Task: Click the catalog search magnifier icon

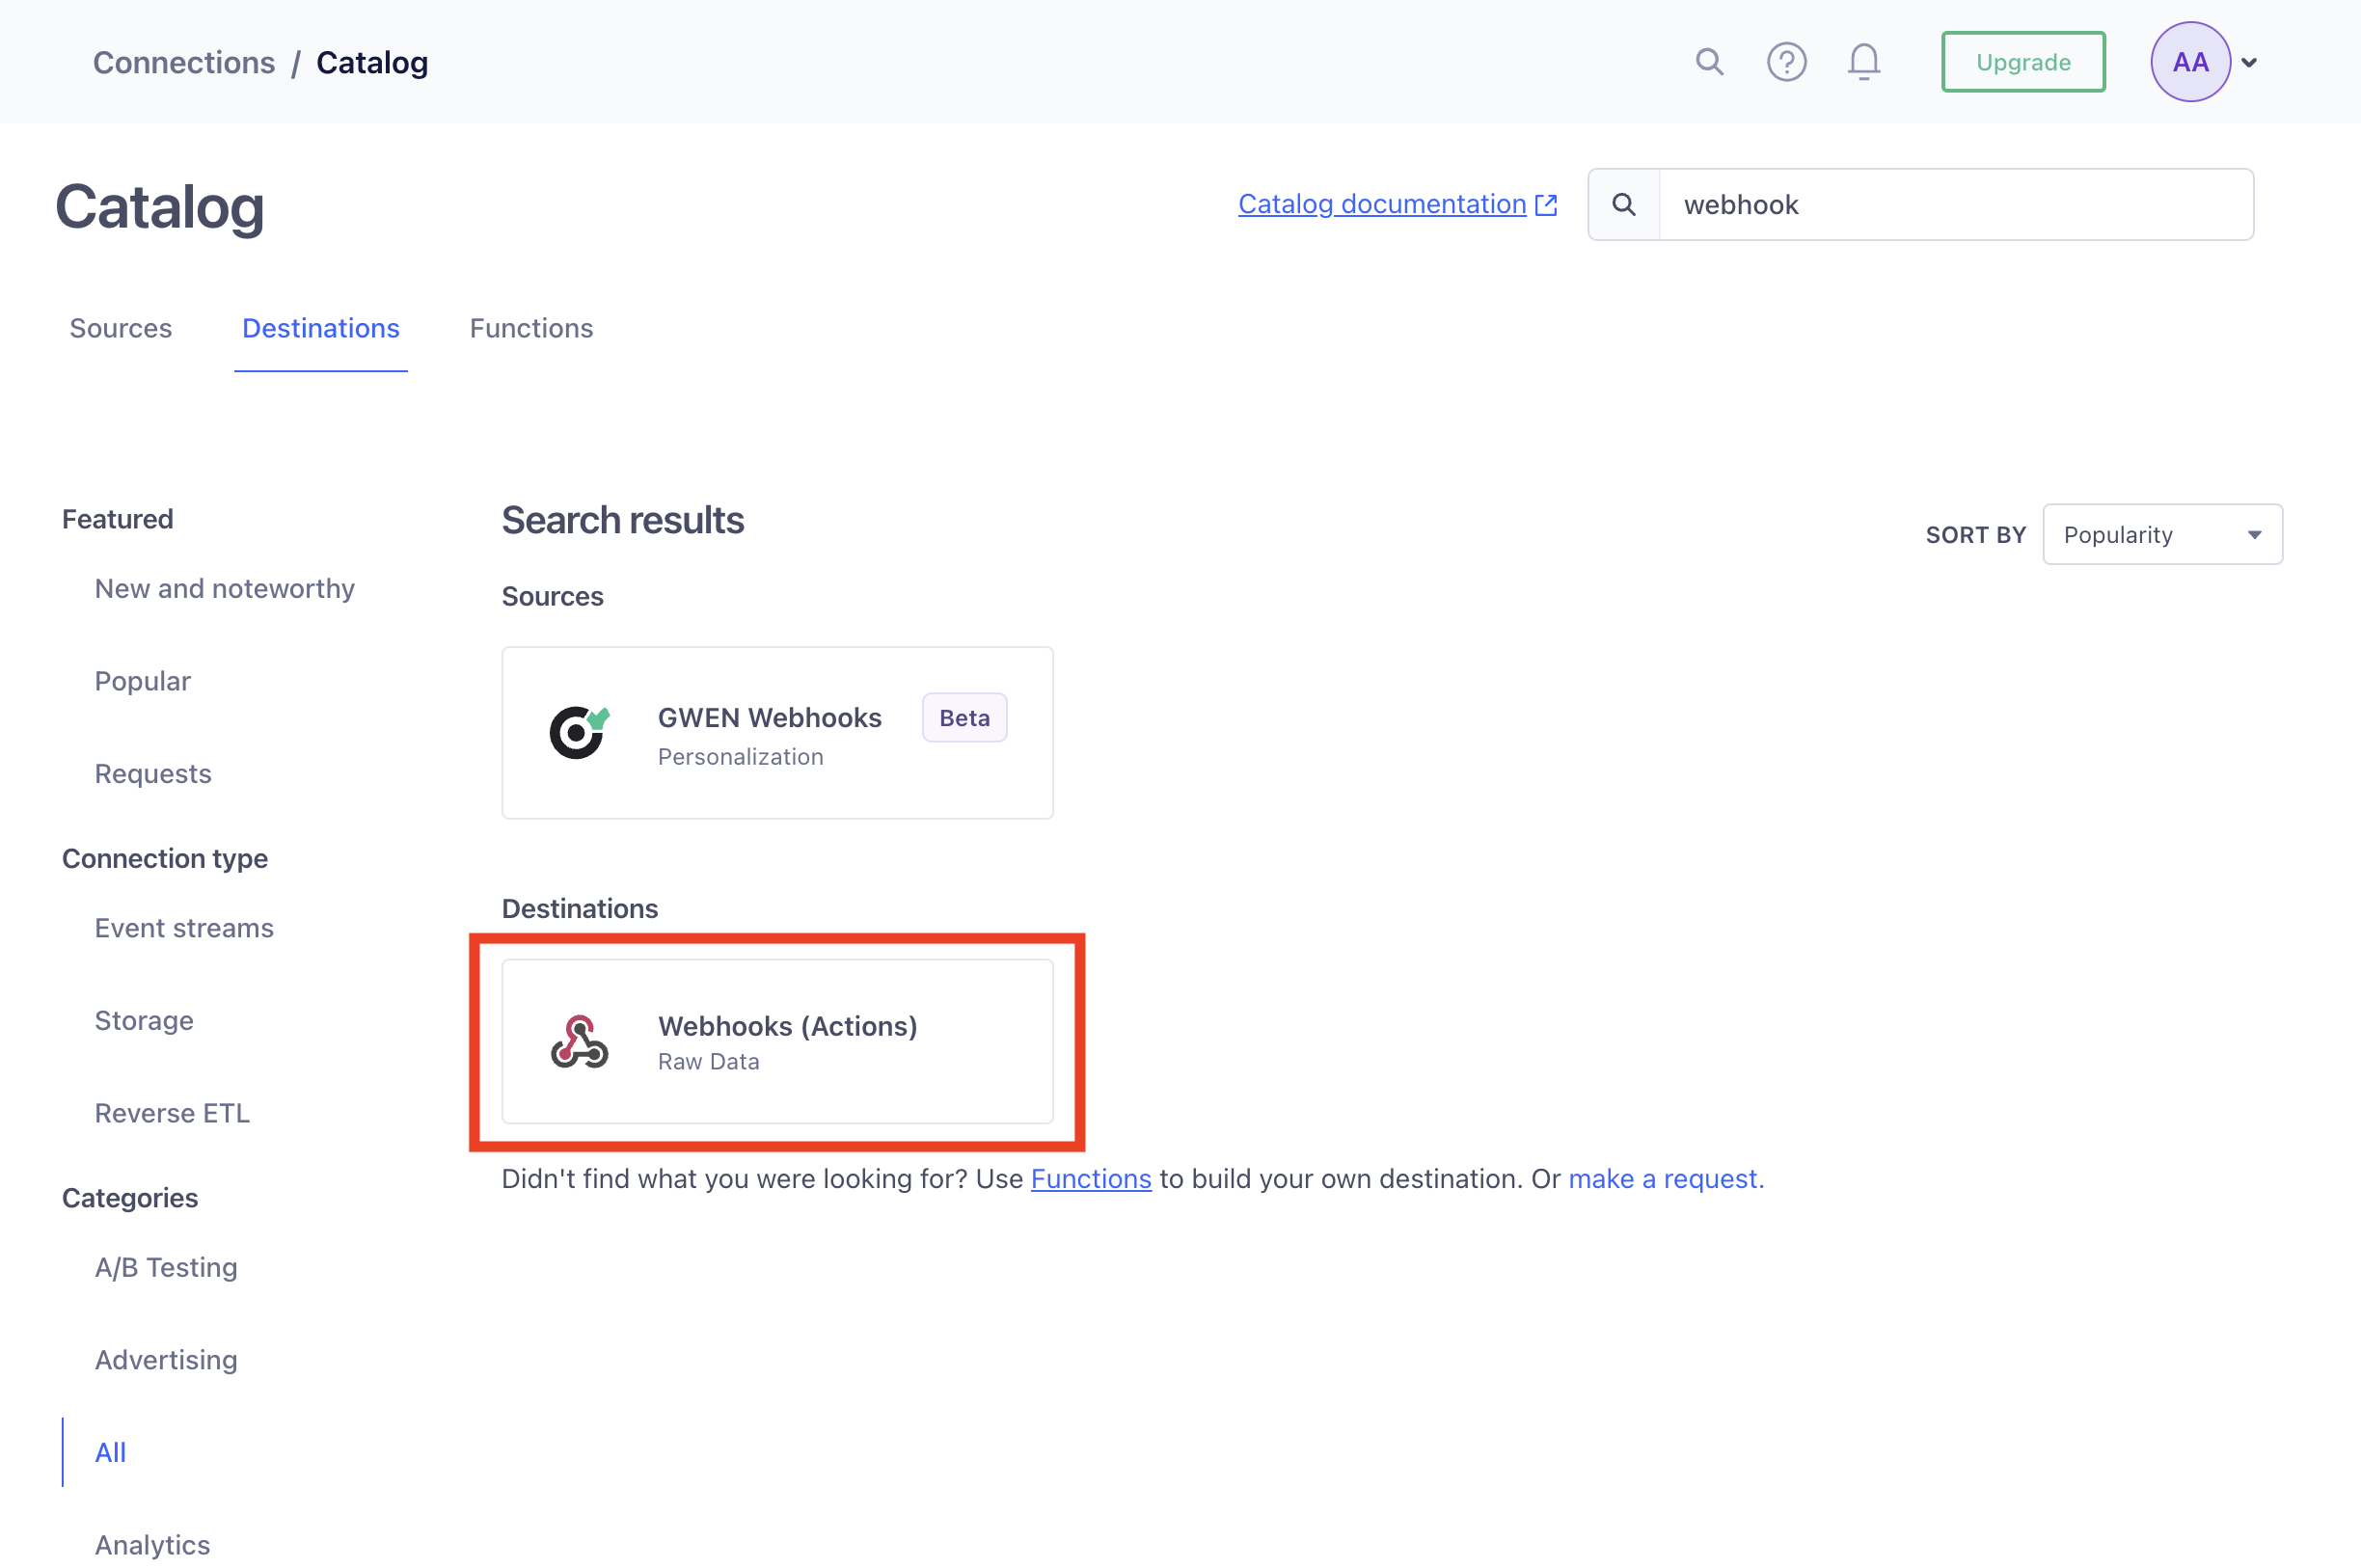Action: click(x=1624, y=205)
